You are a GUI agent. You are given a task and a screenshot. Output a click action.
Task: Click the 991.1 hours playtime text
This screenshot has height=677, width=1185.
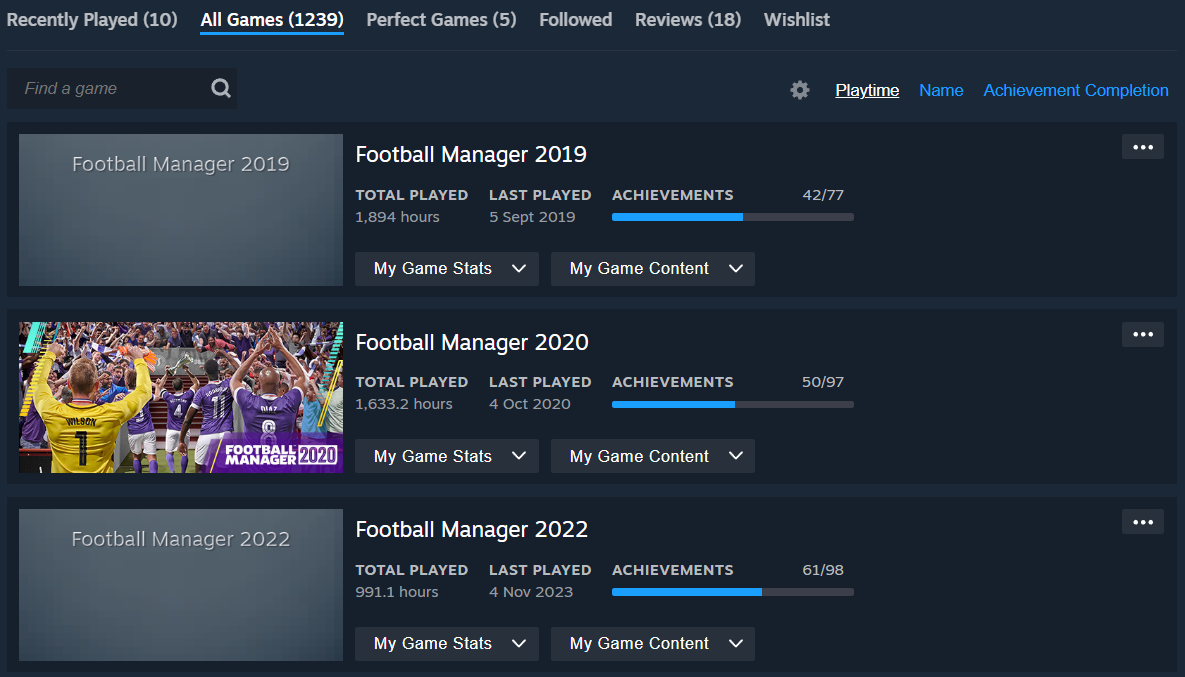[x=397, y=592]
